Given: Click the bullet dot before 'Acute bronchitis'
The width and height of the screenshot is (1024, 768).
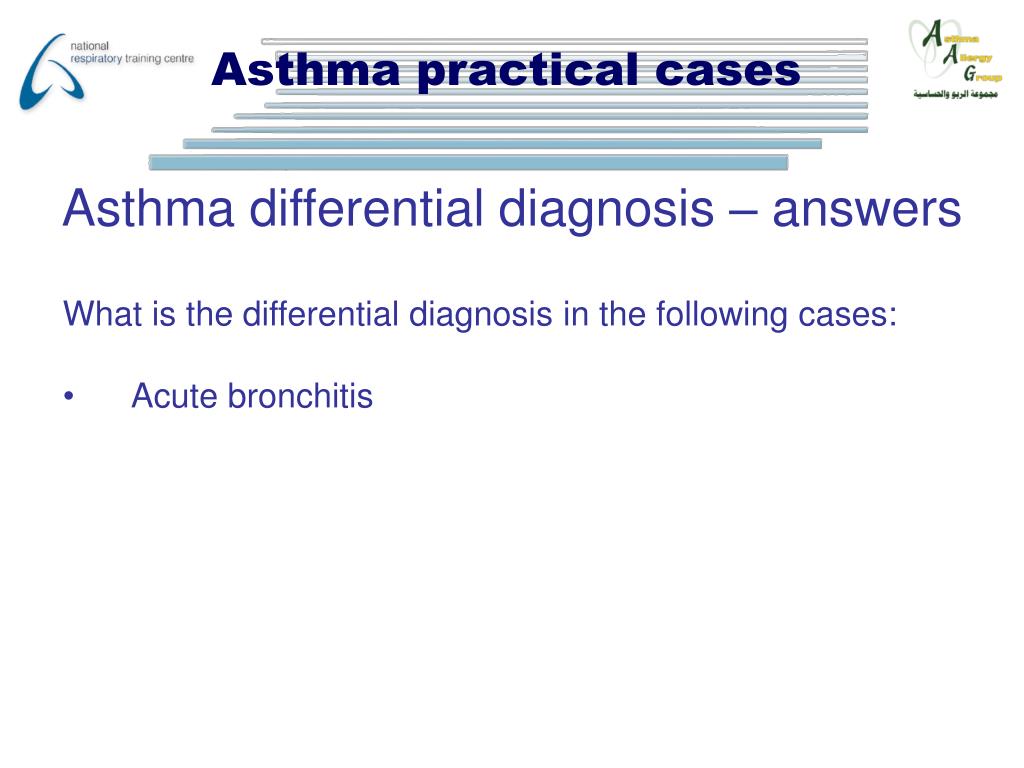Looking at the screenshot, I should click(69, 396).
